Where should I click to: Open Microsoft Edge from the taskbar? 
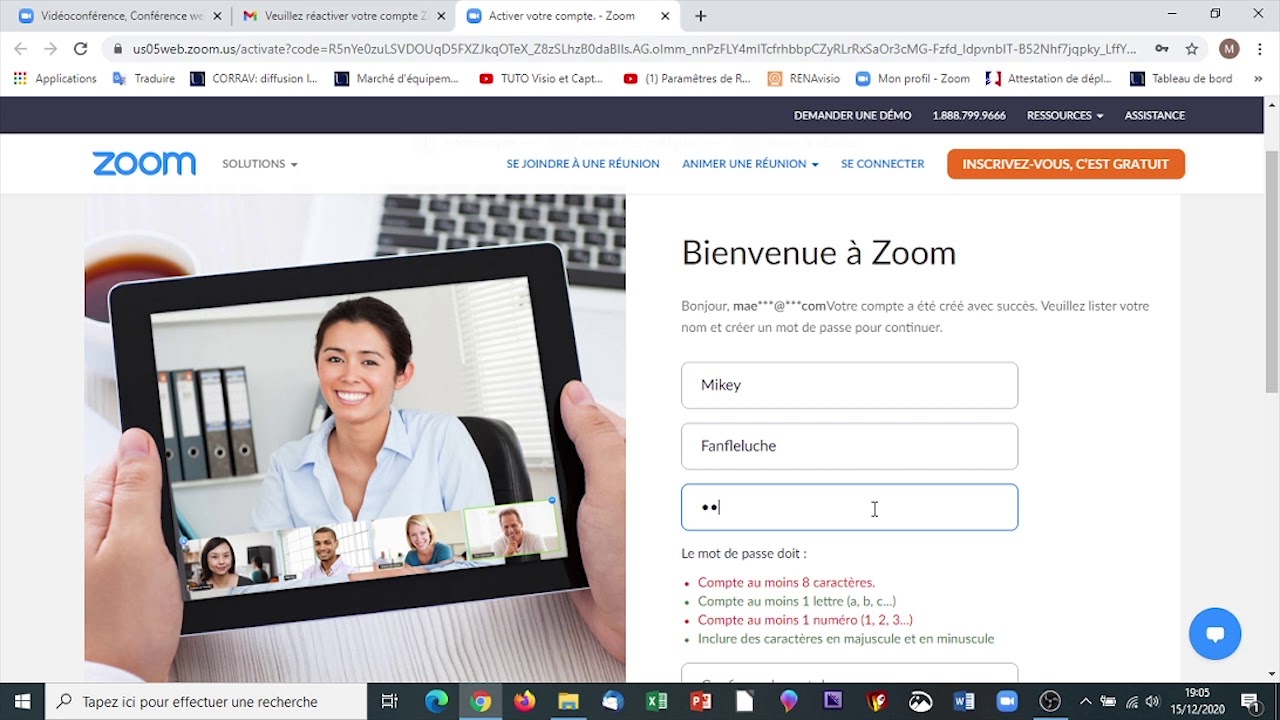pyautogui.click(x=437, y=701)
